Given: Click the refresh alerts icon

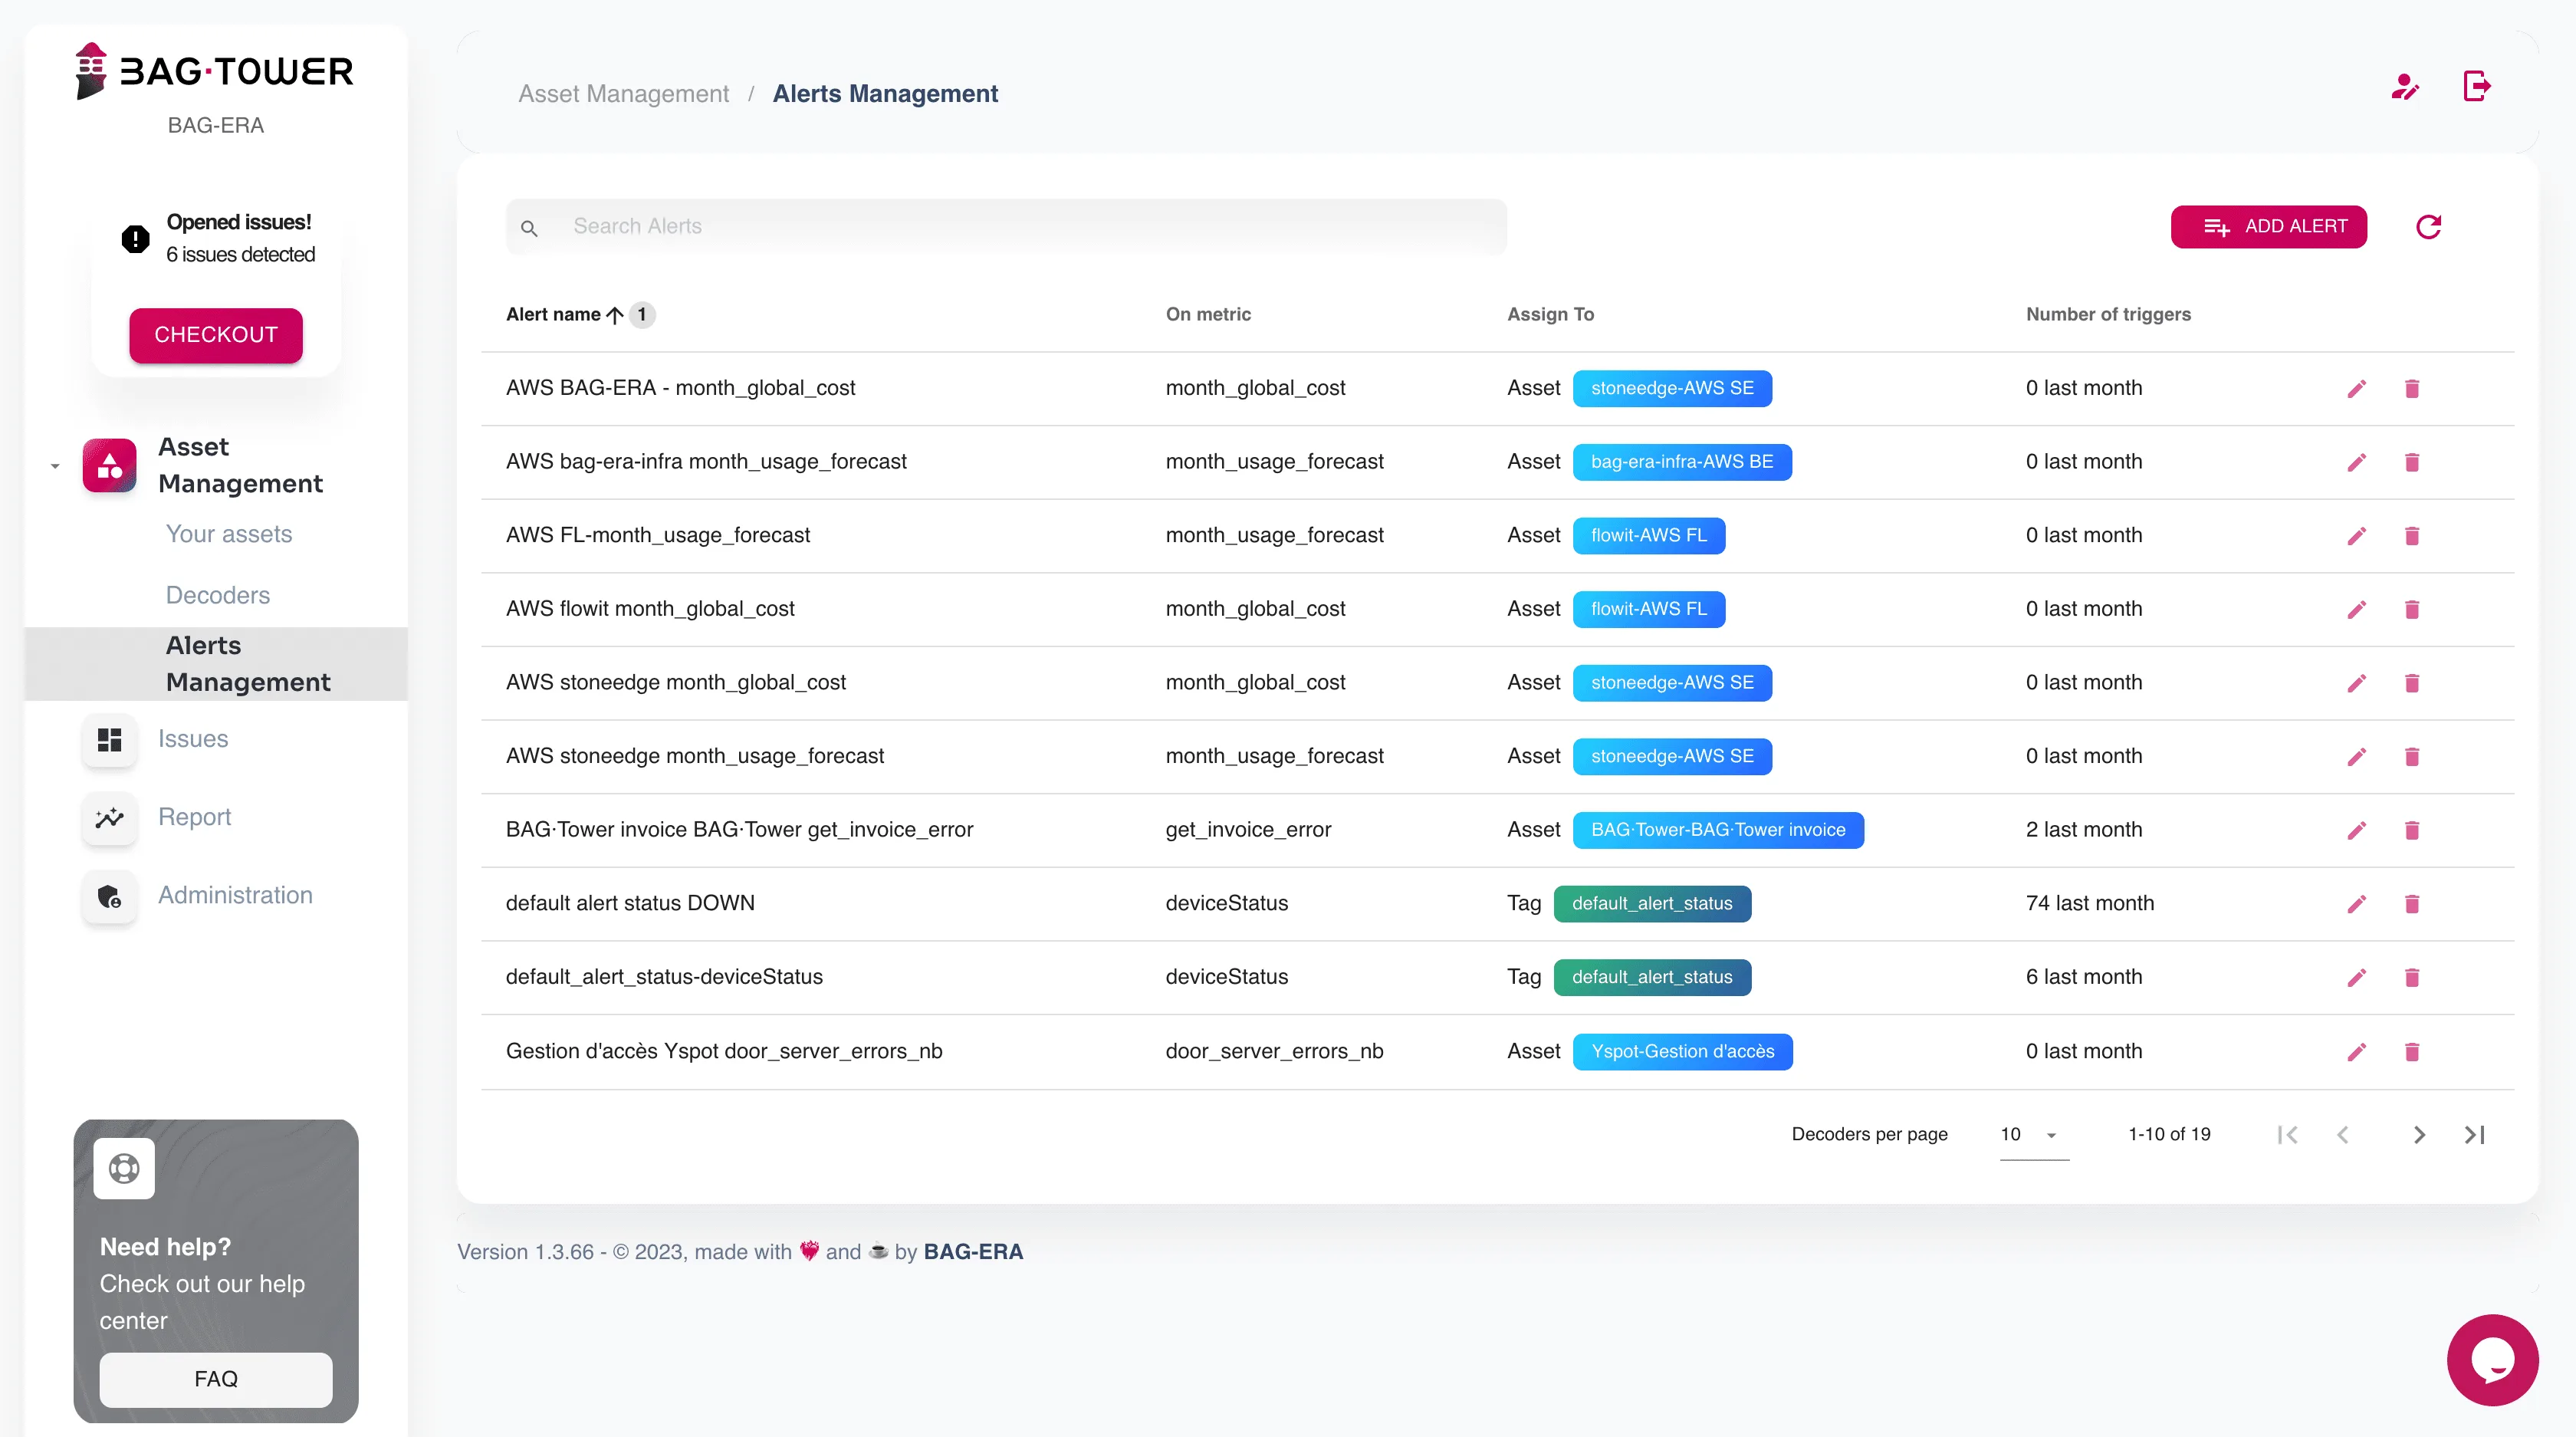Looking at the screenshot, I should click(x=2428, y=227).
